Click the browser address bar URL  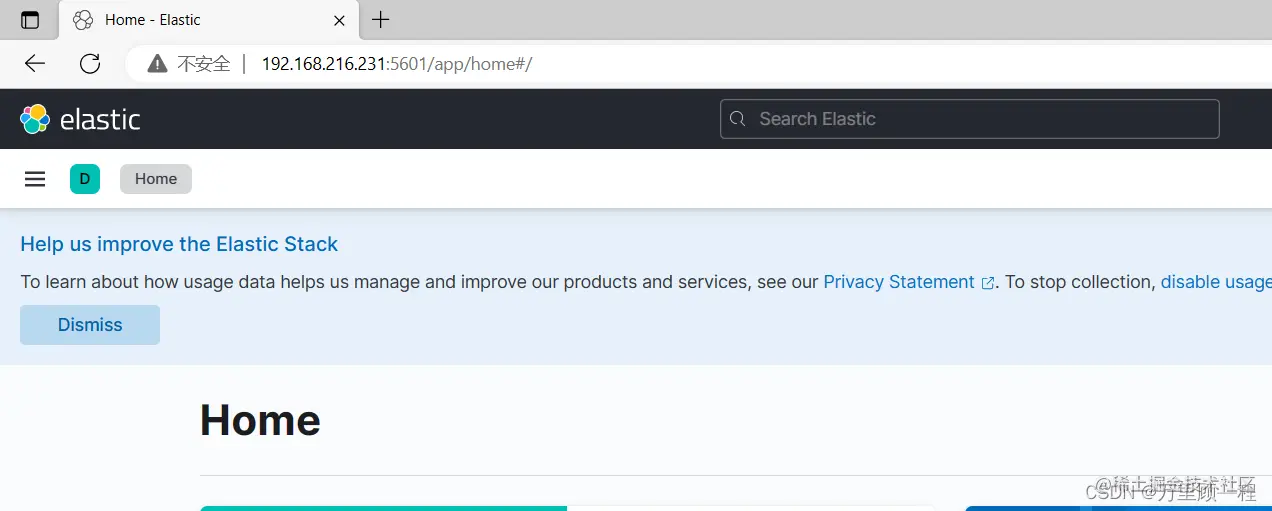pos(397,64)
